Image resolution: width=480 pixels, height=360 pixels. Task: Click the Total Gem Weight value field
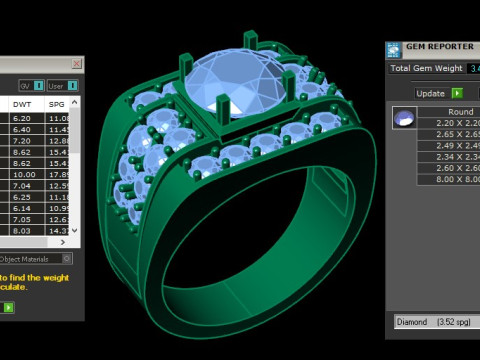[x=473, y=68]
